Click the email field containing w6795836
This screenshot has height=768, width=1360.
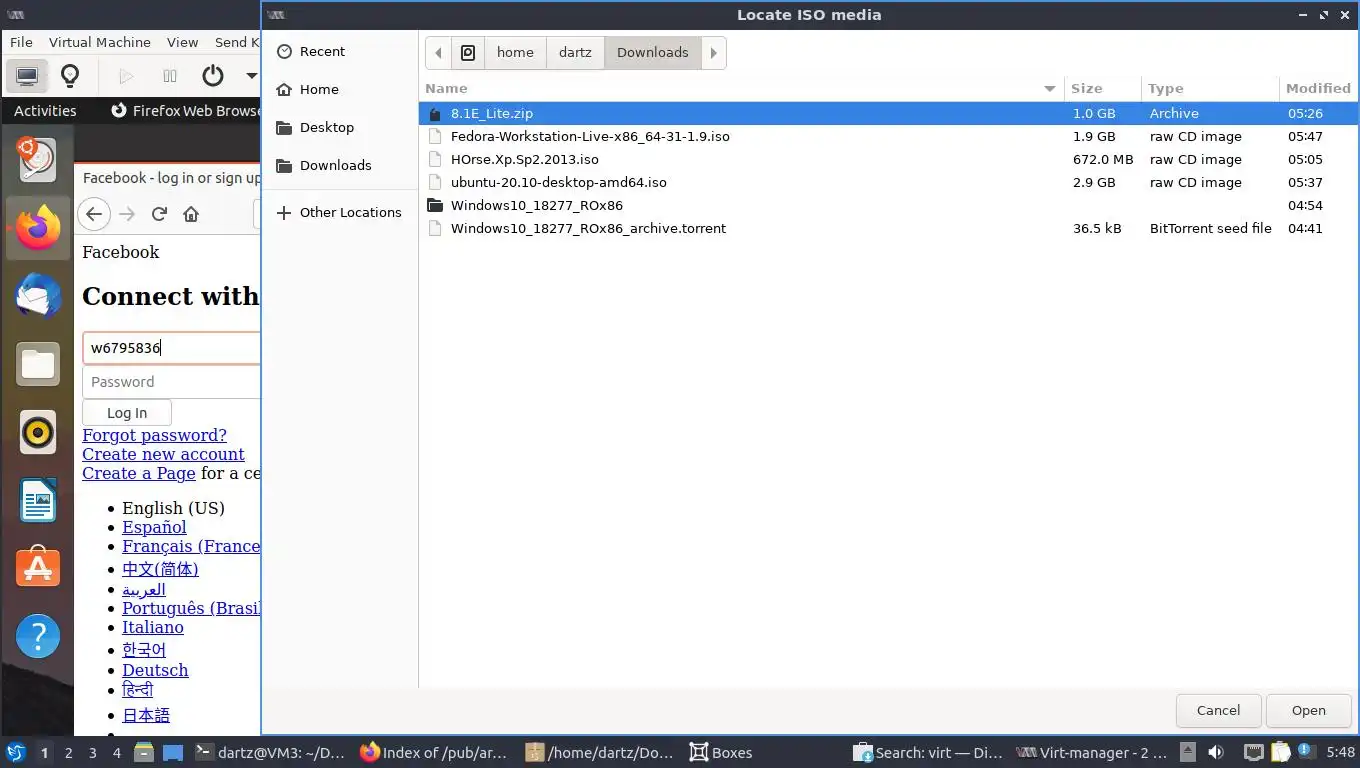tap(172, 348)
